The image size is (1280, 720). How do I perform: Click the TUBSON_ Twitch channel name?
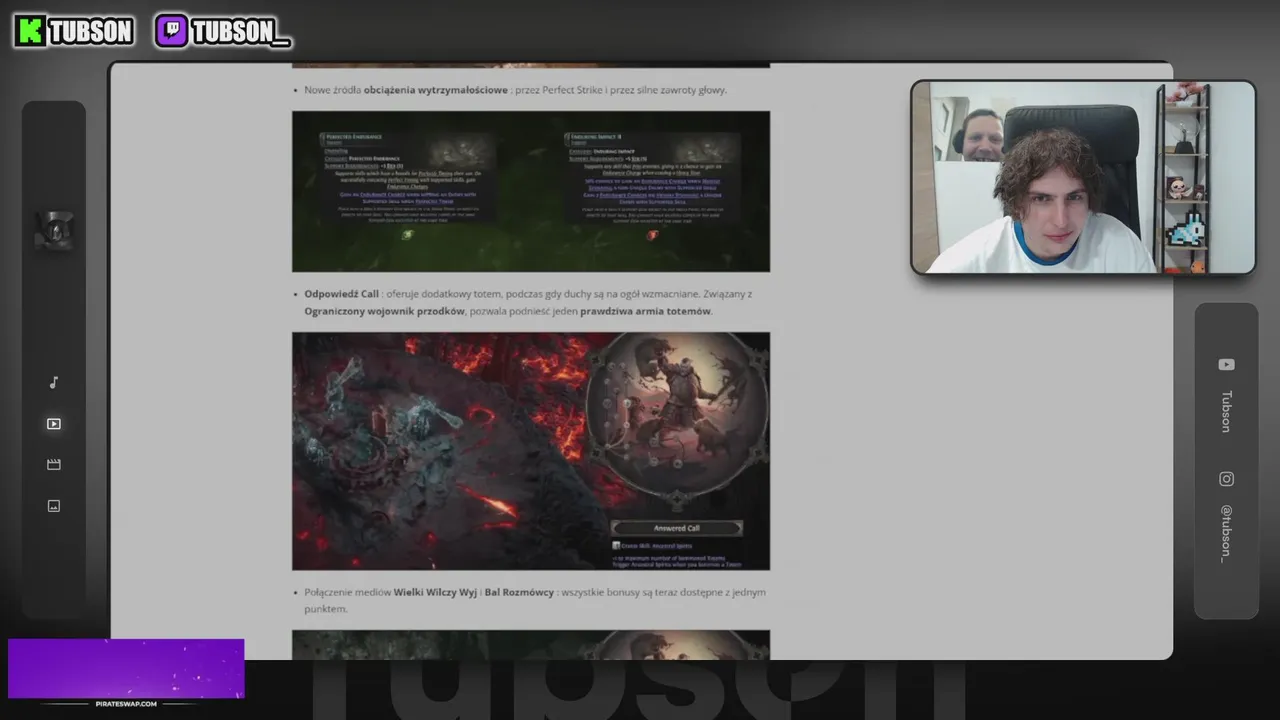tap(240, 32)
